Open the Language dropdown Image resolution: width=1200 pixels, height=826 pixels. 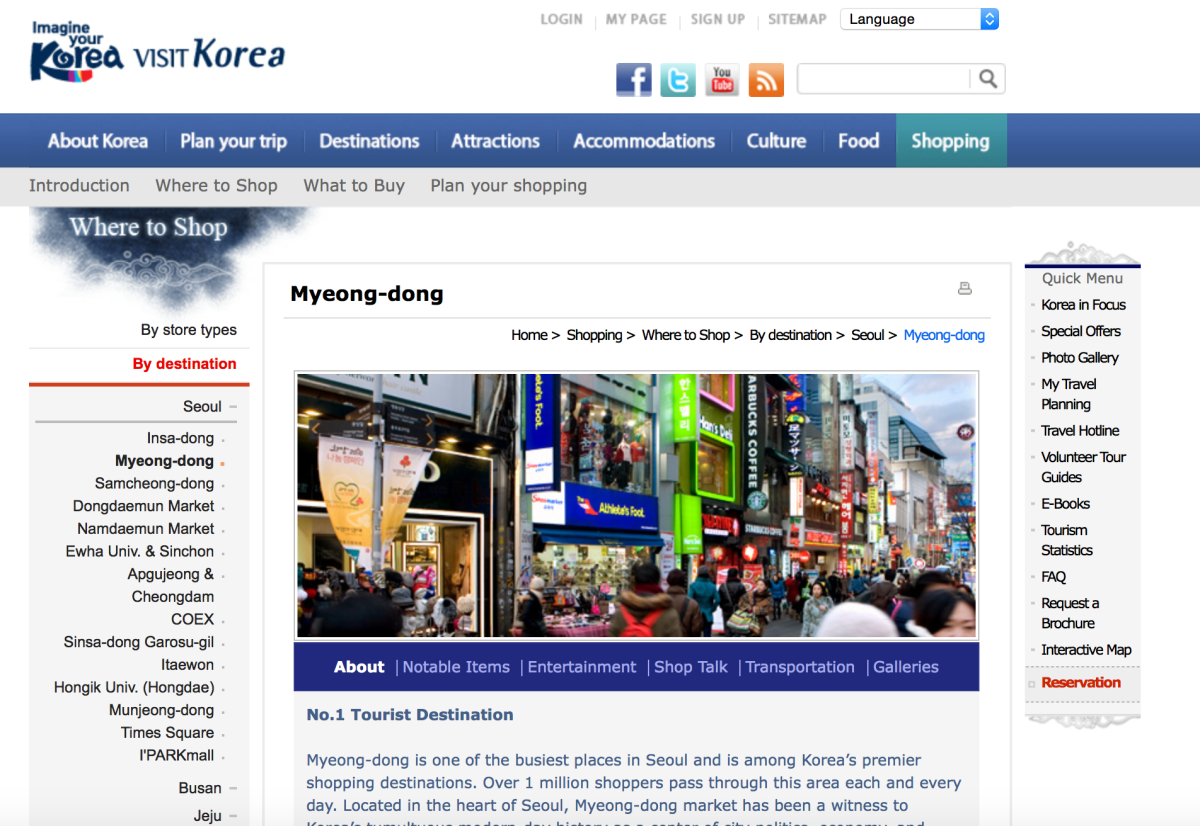[919, 19]
